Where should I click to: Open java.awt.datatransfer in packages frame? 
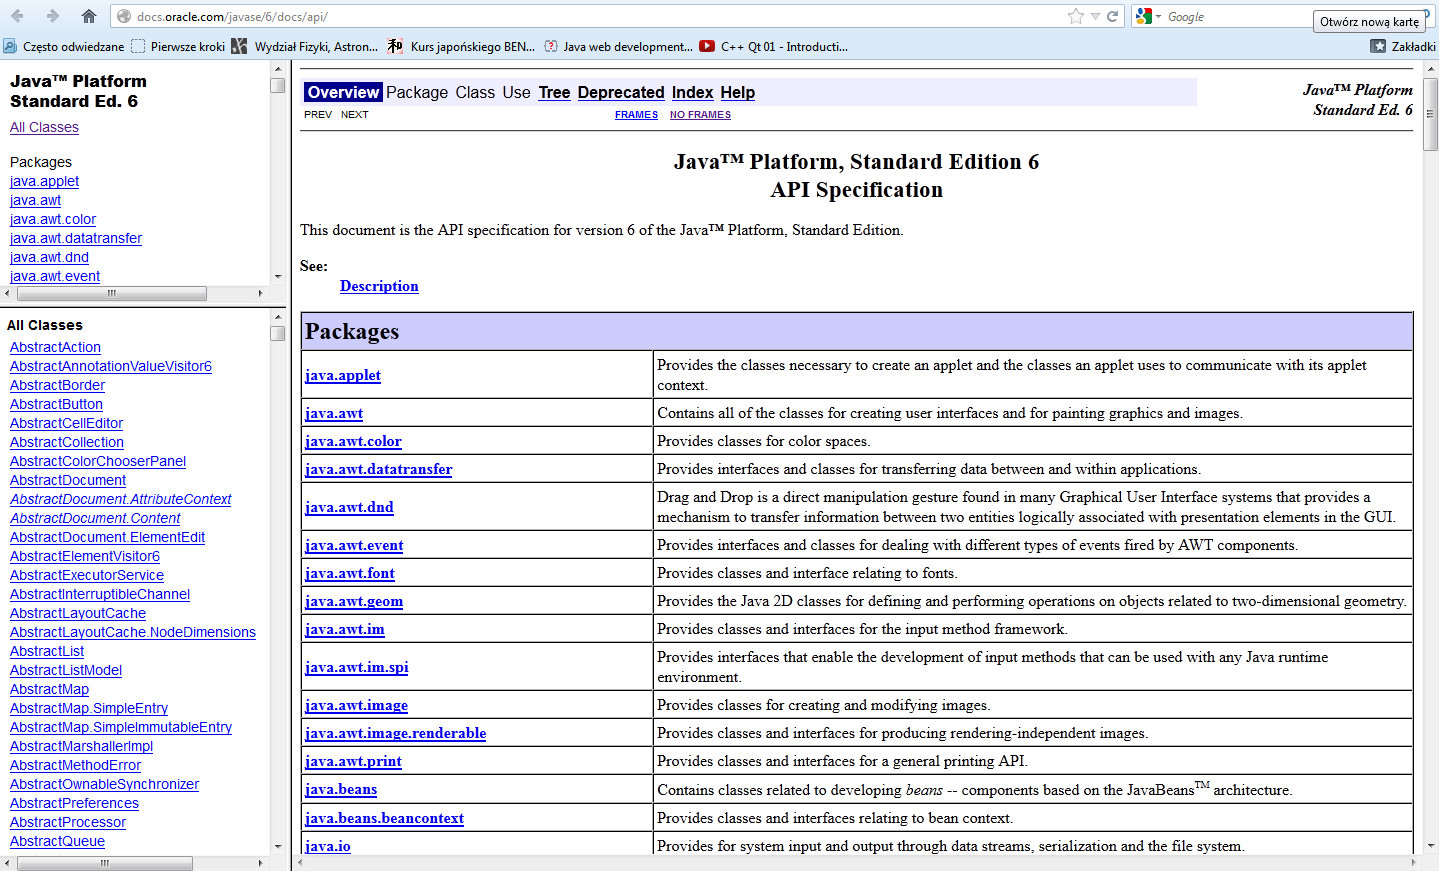(x=76, y=238)
